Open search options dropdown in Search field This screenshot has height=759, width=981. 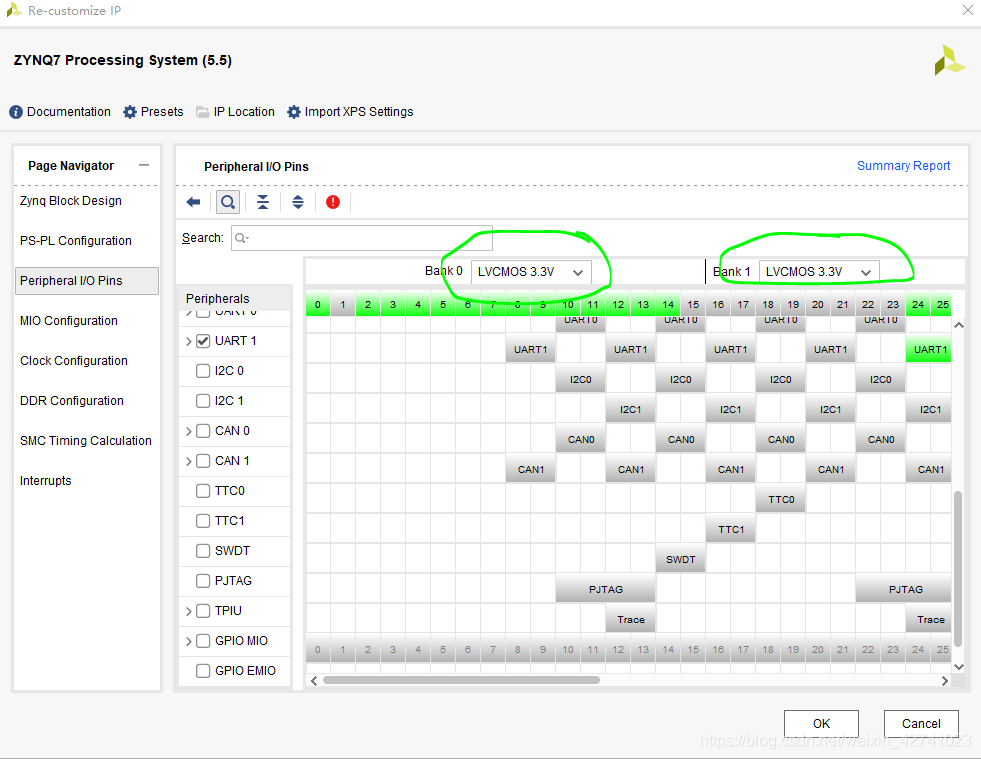point(241,238)
